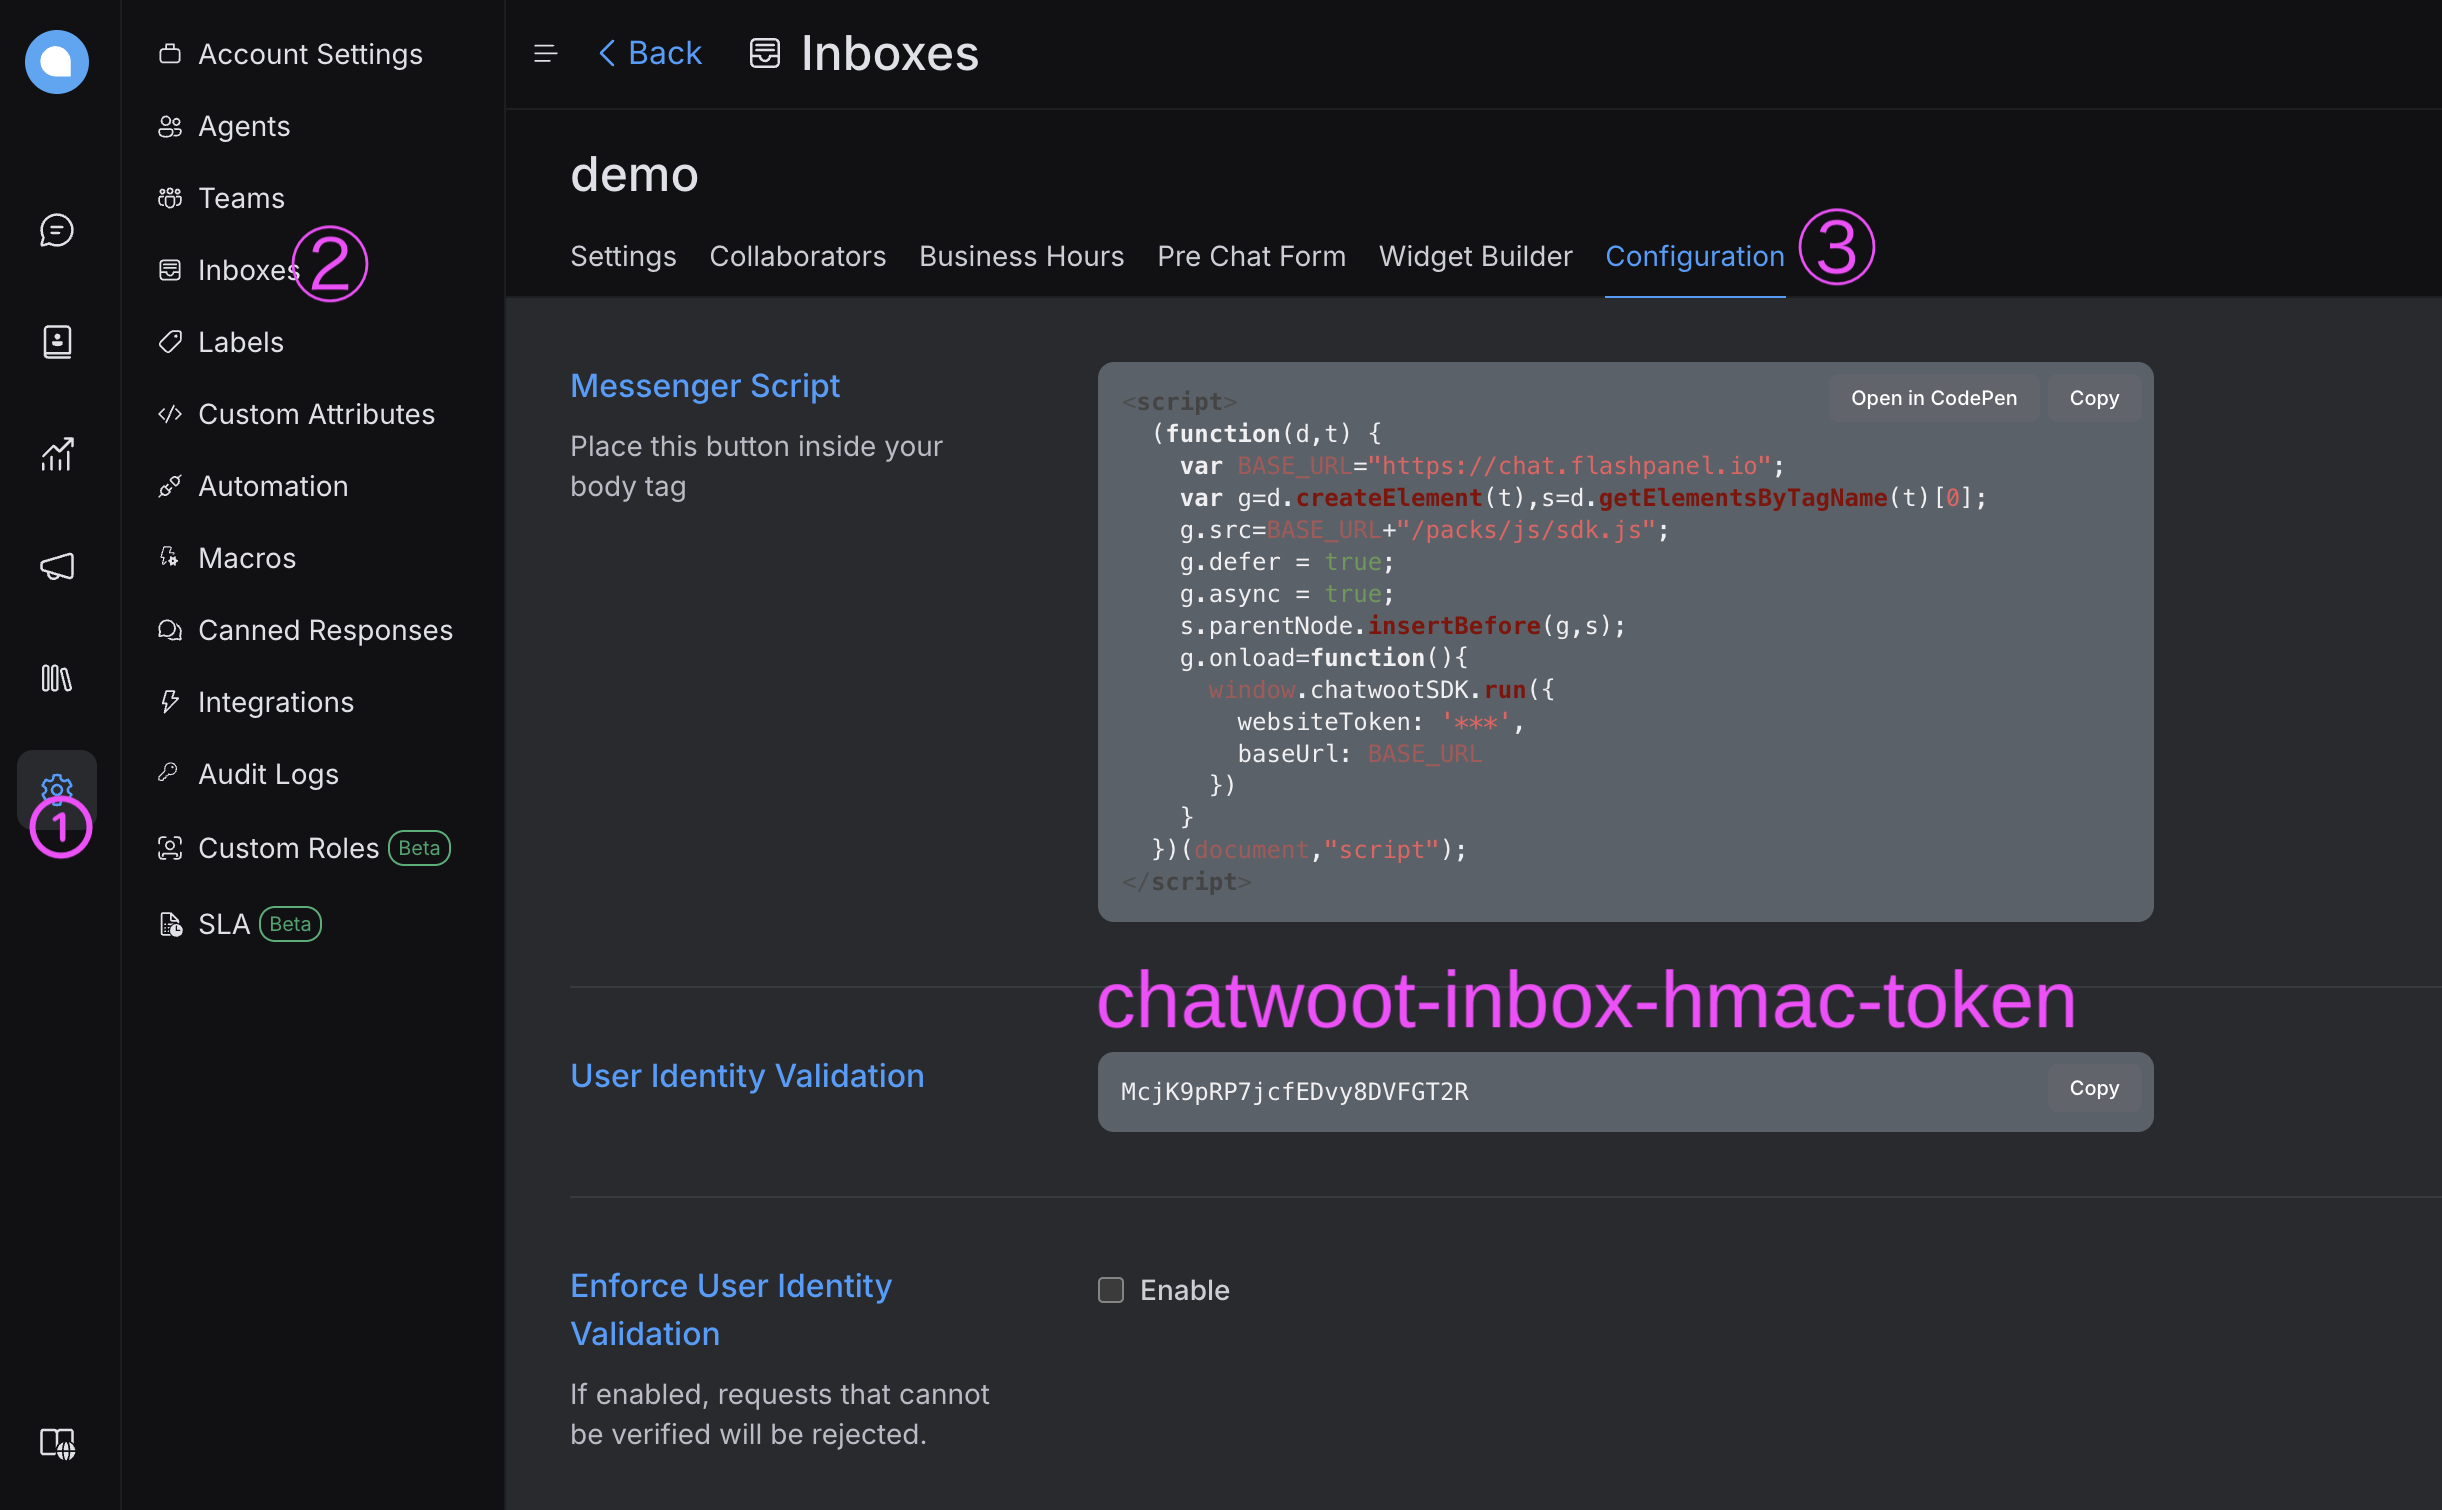Open Canned Responses in settings menu

tap(325, 630)
